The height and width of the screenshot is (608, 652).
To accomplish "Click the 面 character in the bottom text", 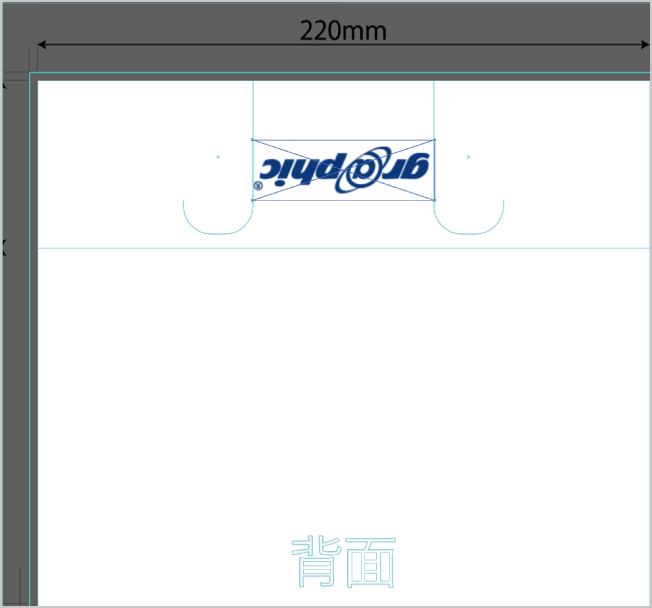I will pyautogui.click(x=370, y=562).
